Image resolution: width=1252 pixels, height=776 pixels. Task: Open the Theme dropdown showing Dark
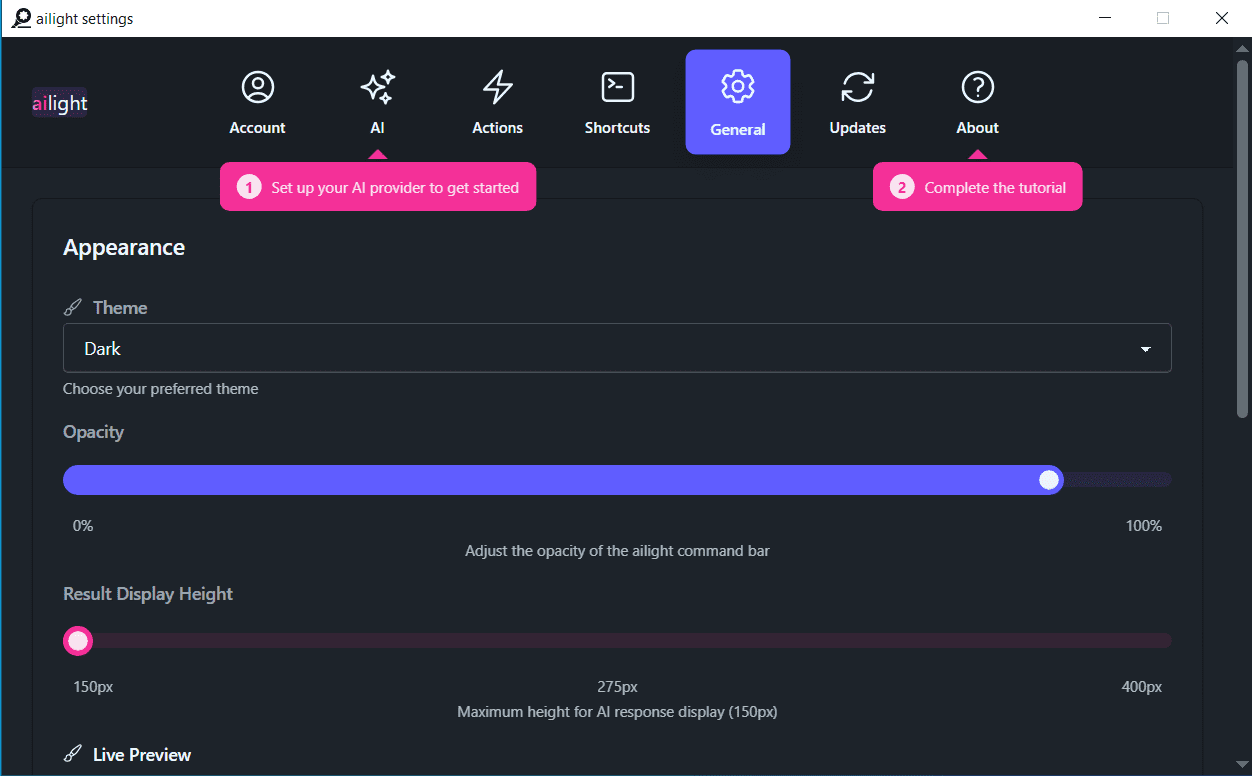click(x=617, y=348)
